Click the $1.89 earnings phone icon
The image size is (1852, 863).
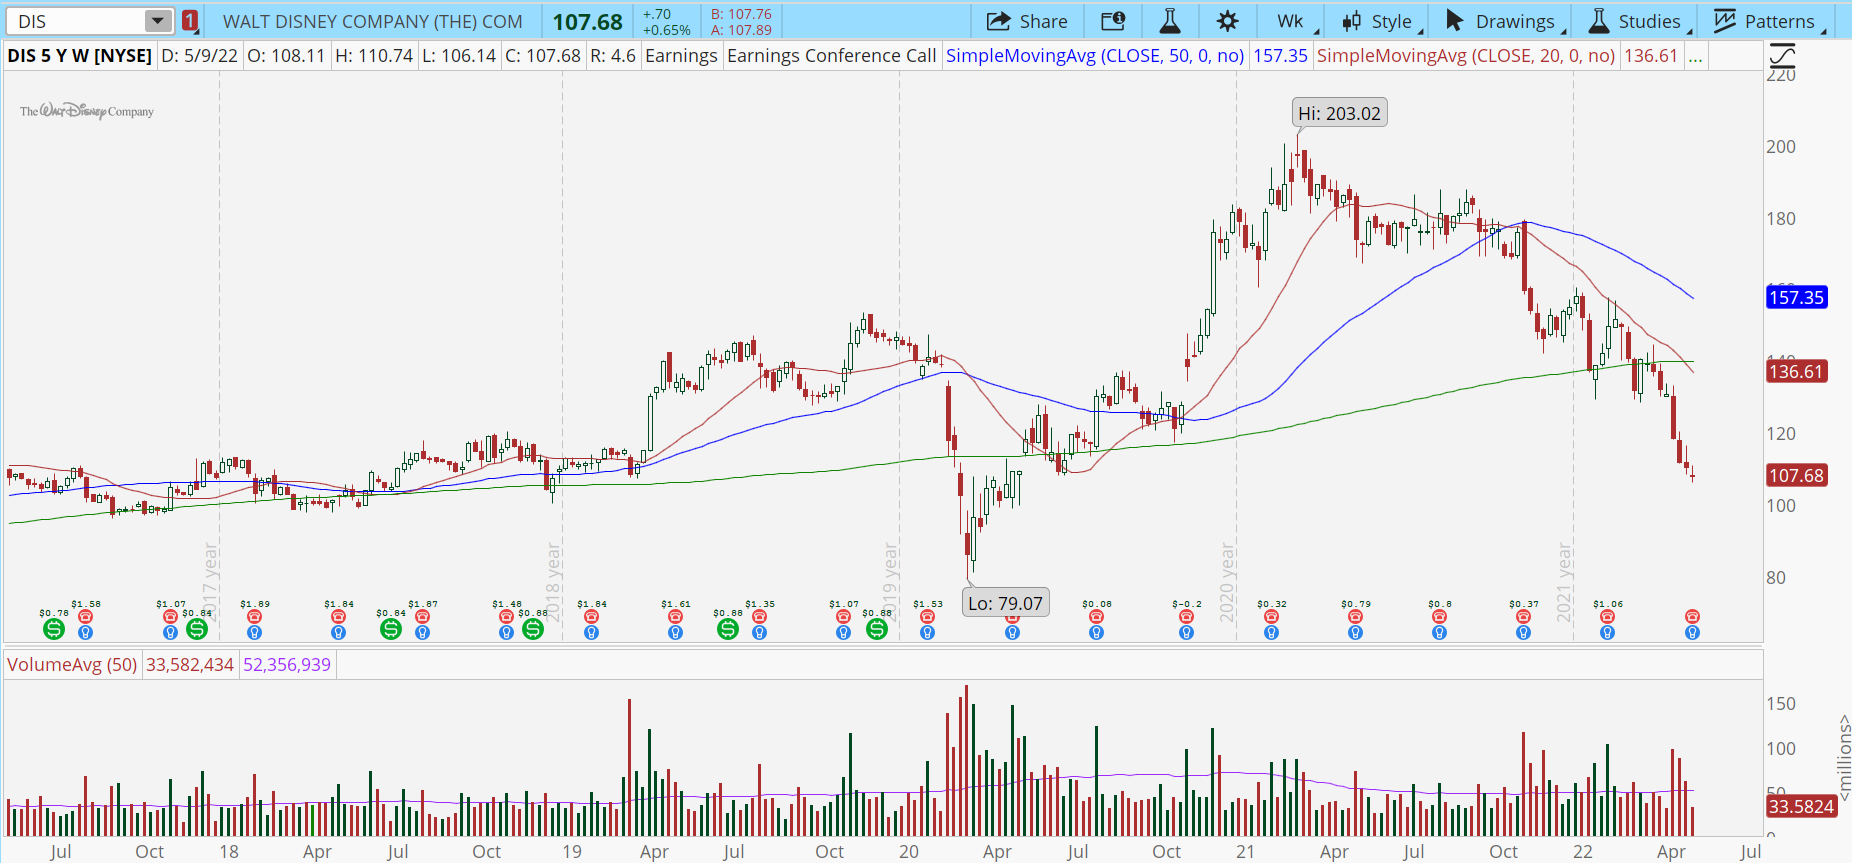[x=254, y=617]
